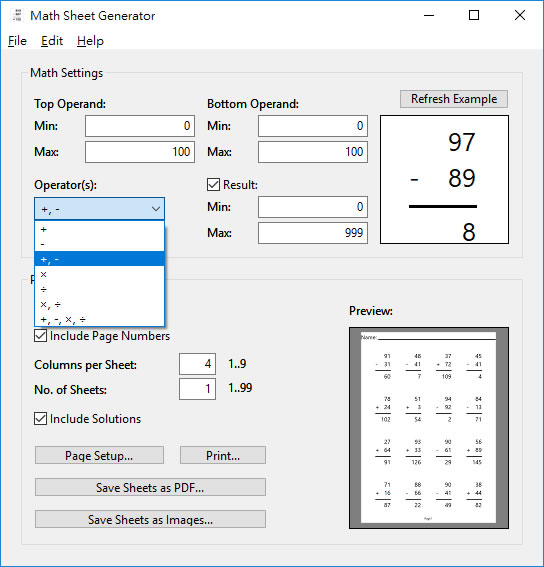Open the Page Setup dialog

pos(99,455)
